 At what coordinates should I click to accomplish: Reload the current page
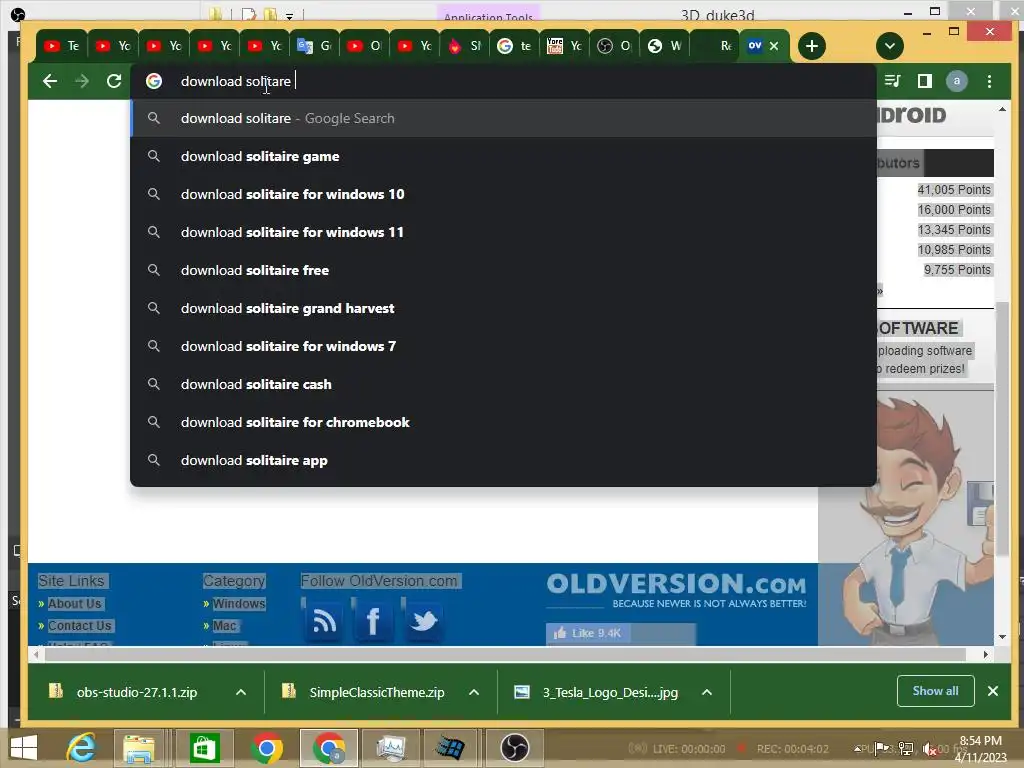[x=114, y=81]
